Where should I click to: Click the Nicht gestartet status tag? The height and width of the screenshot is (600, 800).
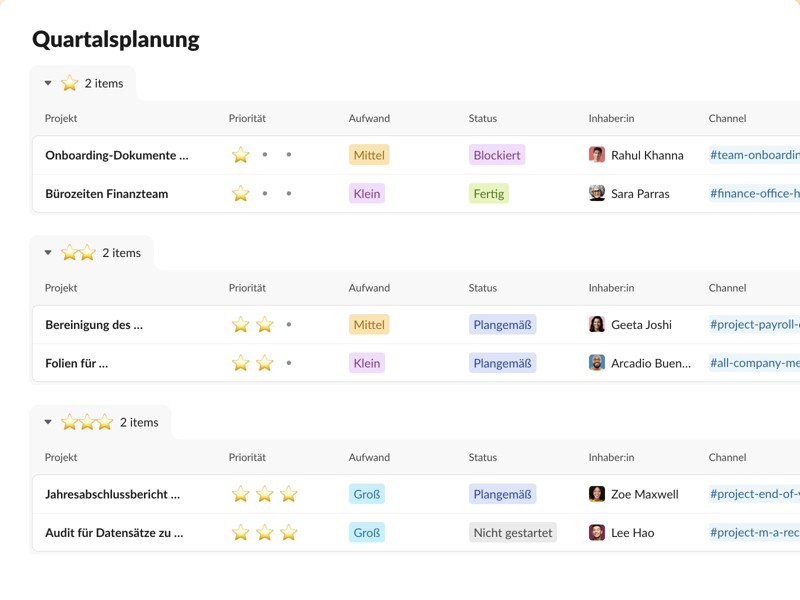(x=513, y=533)
